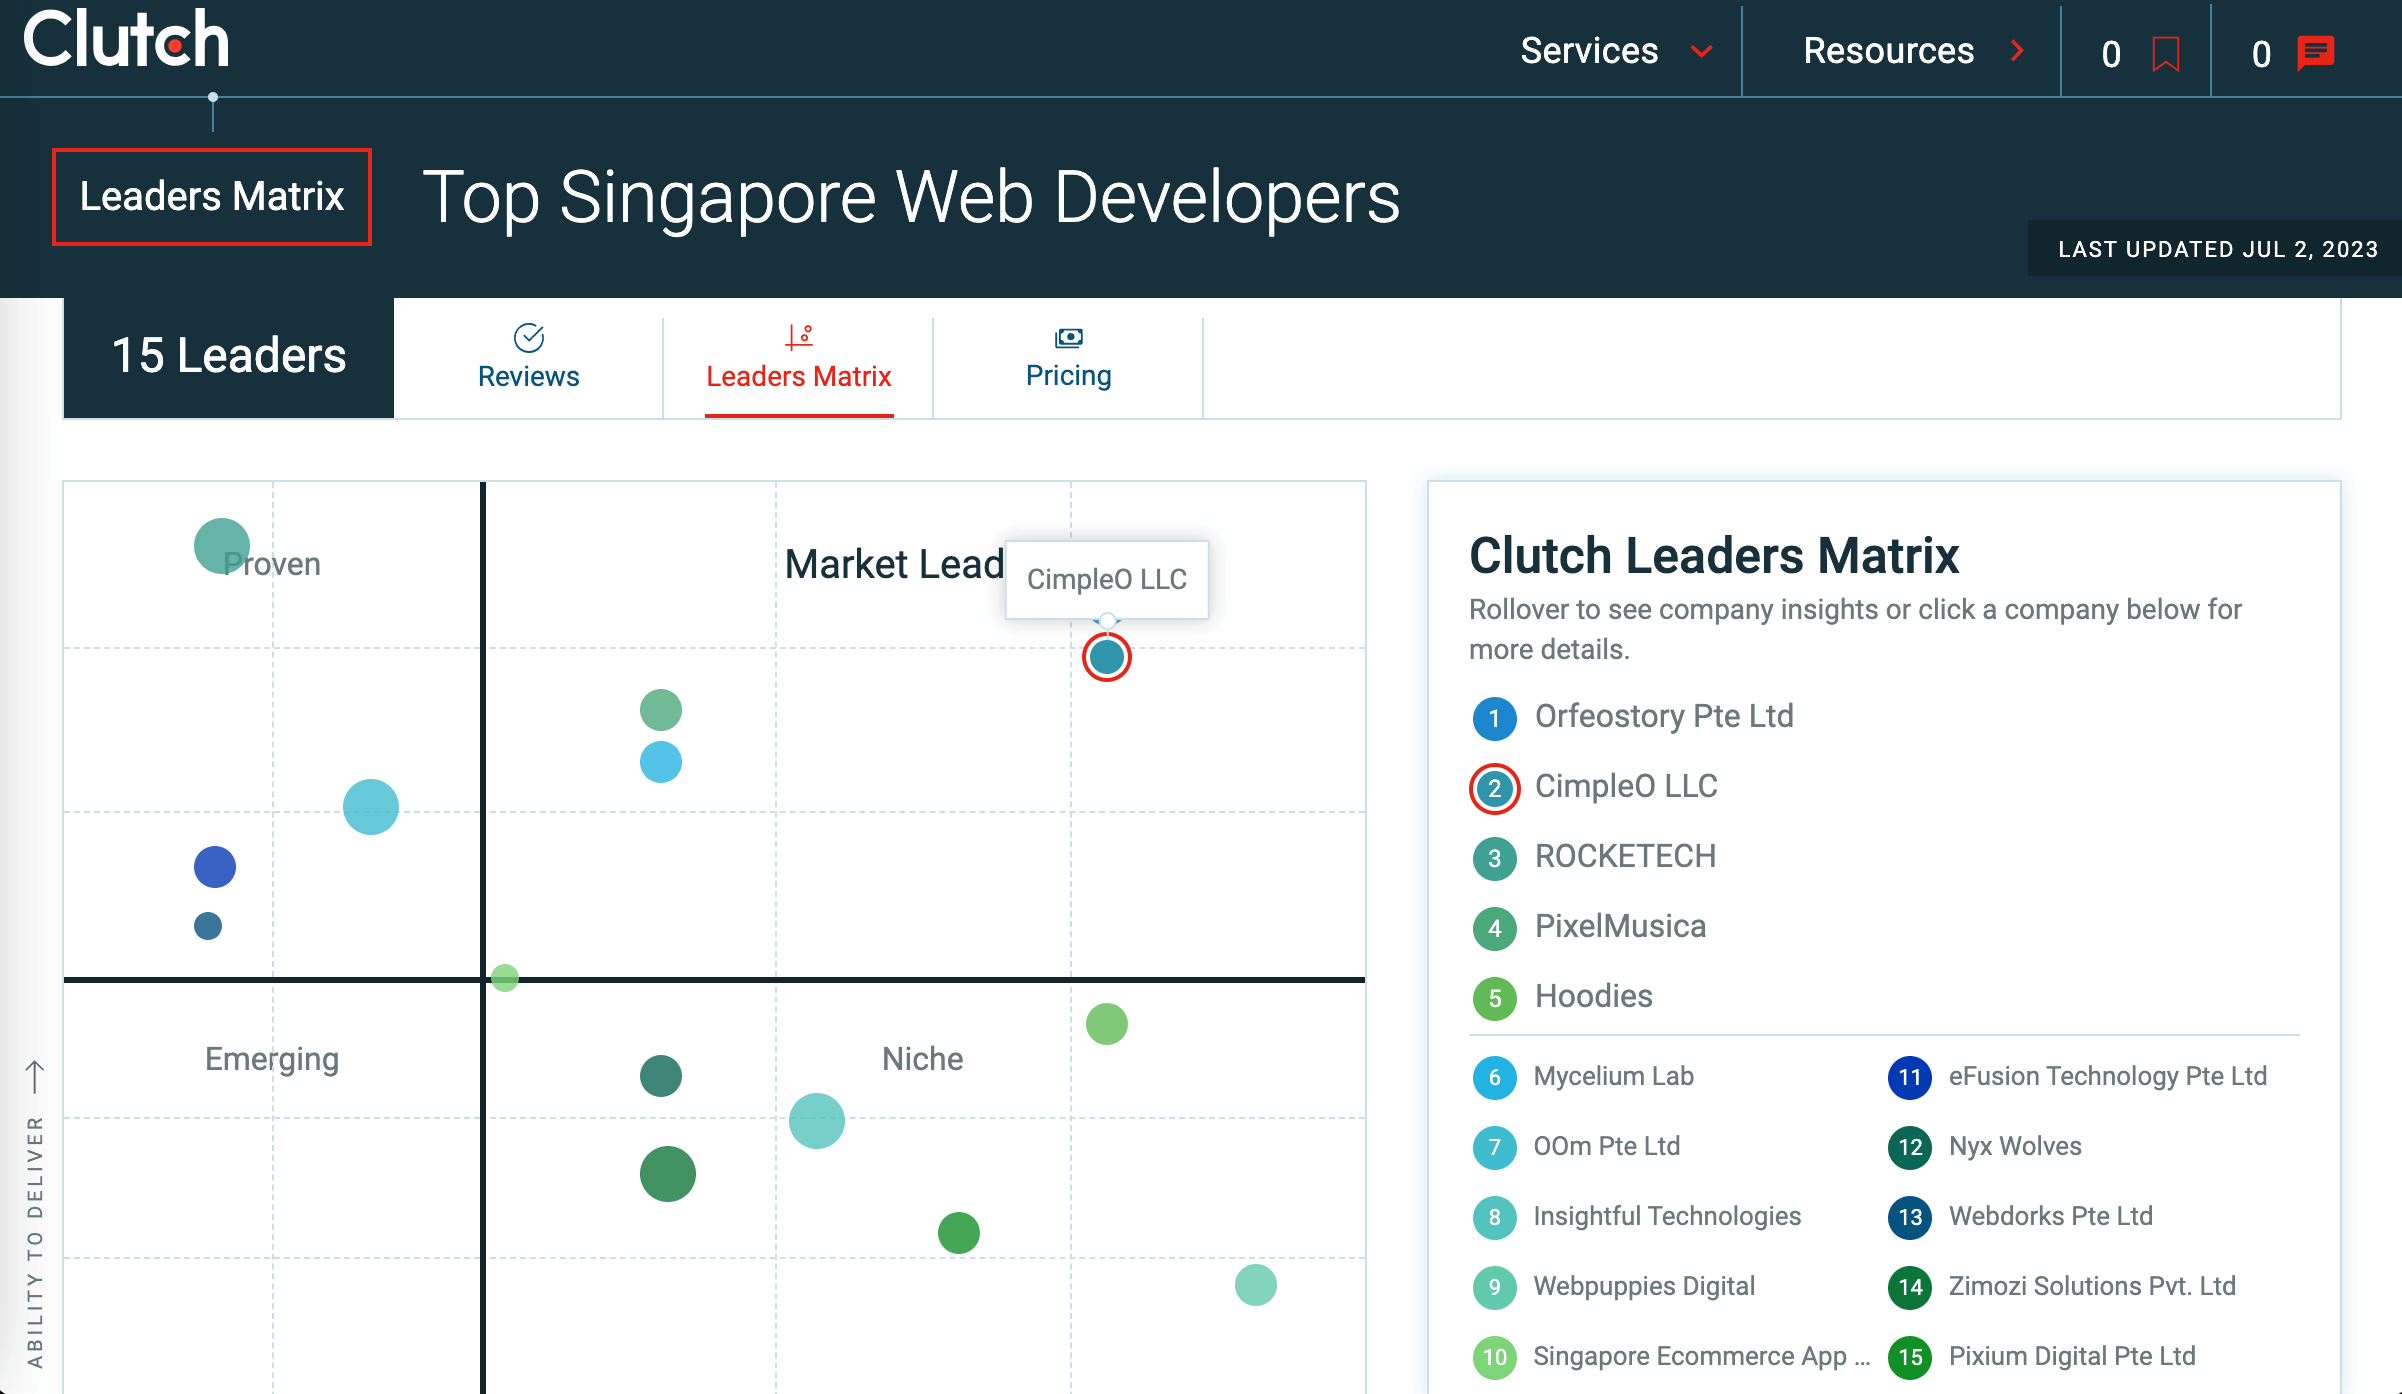Select the Leaders Matrix tab
2402x1394 pixels.
[798, 358]
